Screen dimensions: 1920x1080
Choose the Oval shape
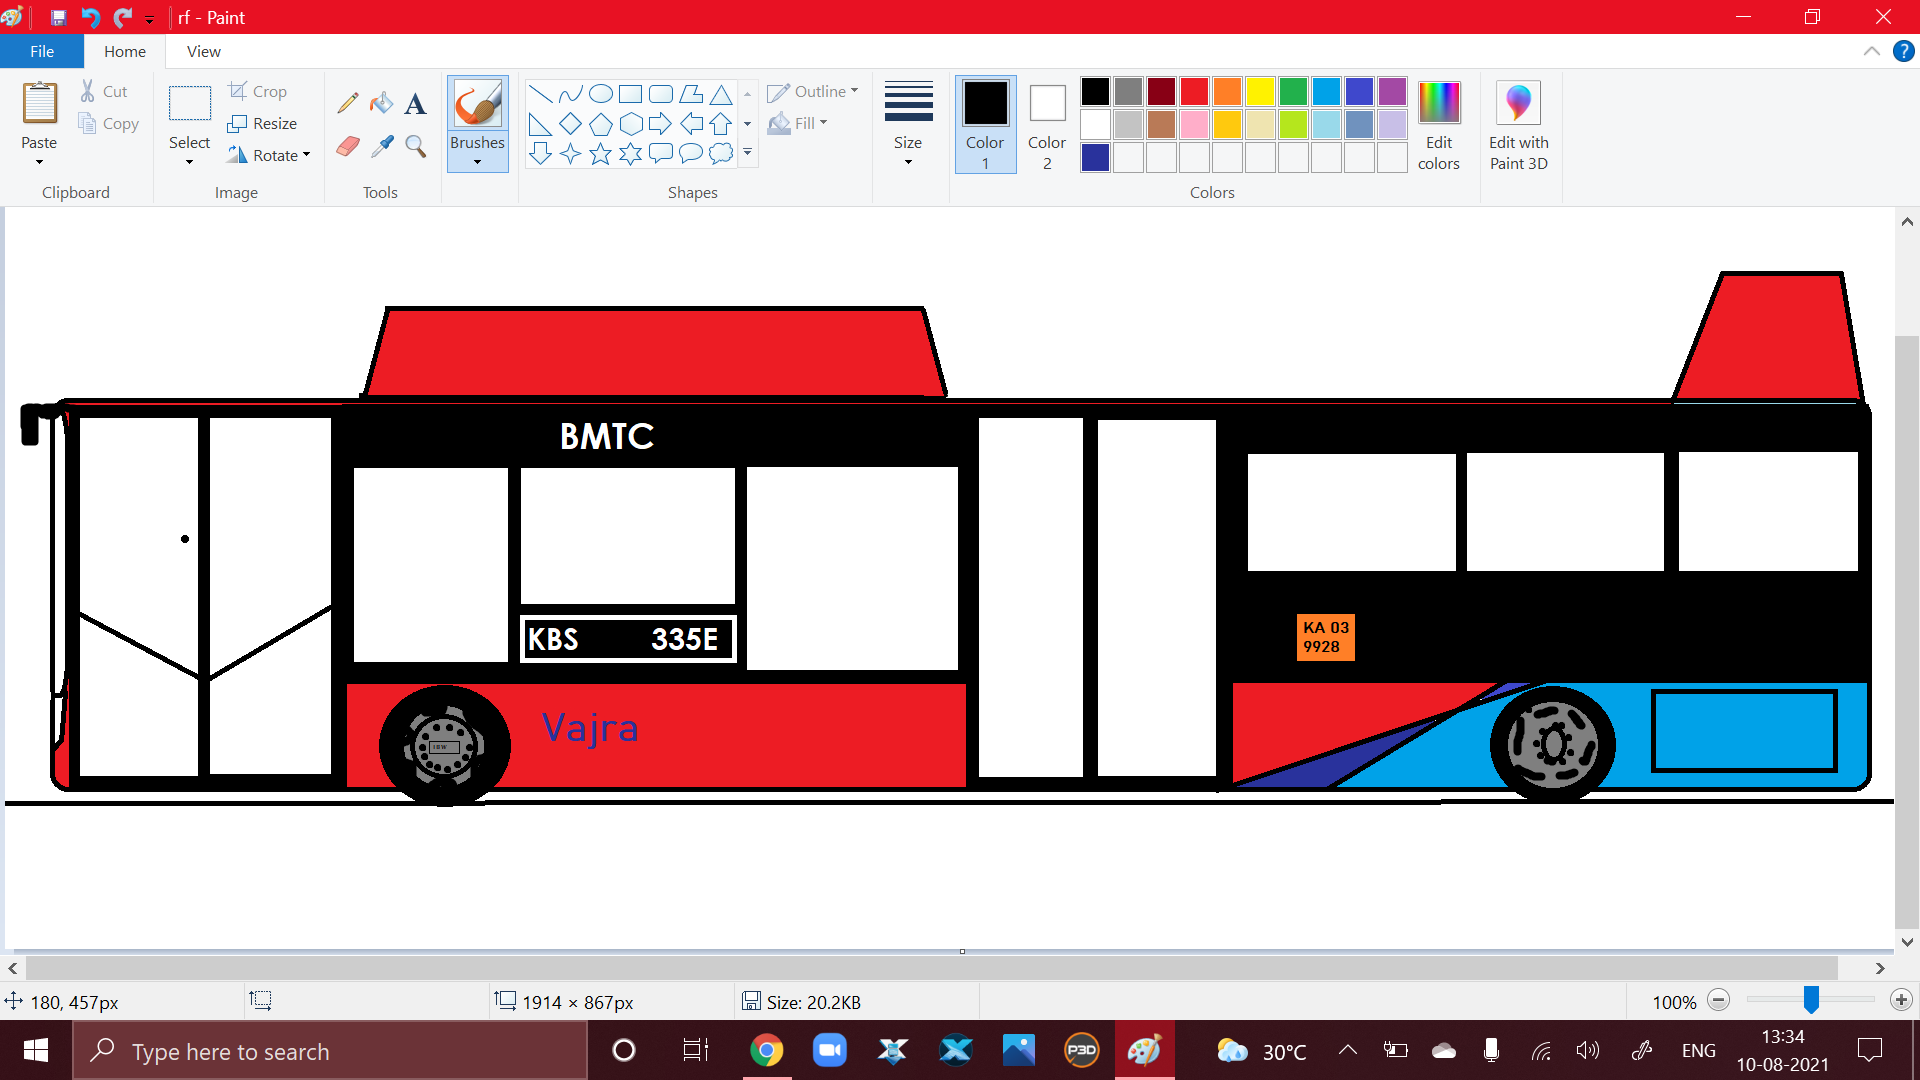pyautogui.click(x=600, y=94)
